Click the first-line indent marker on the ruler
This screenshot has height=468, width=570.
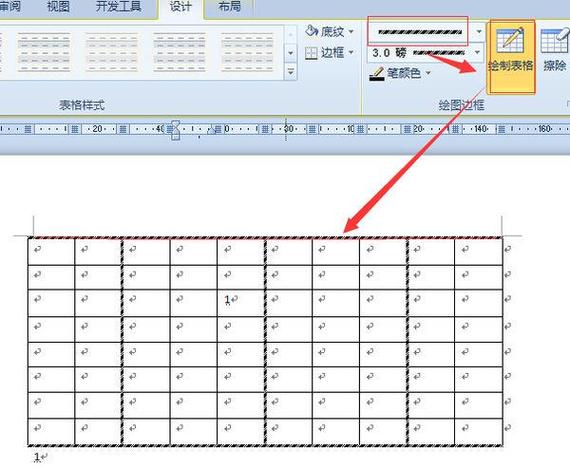(x=175, y=124)
